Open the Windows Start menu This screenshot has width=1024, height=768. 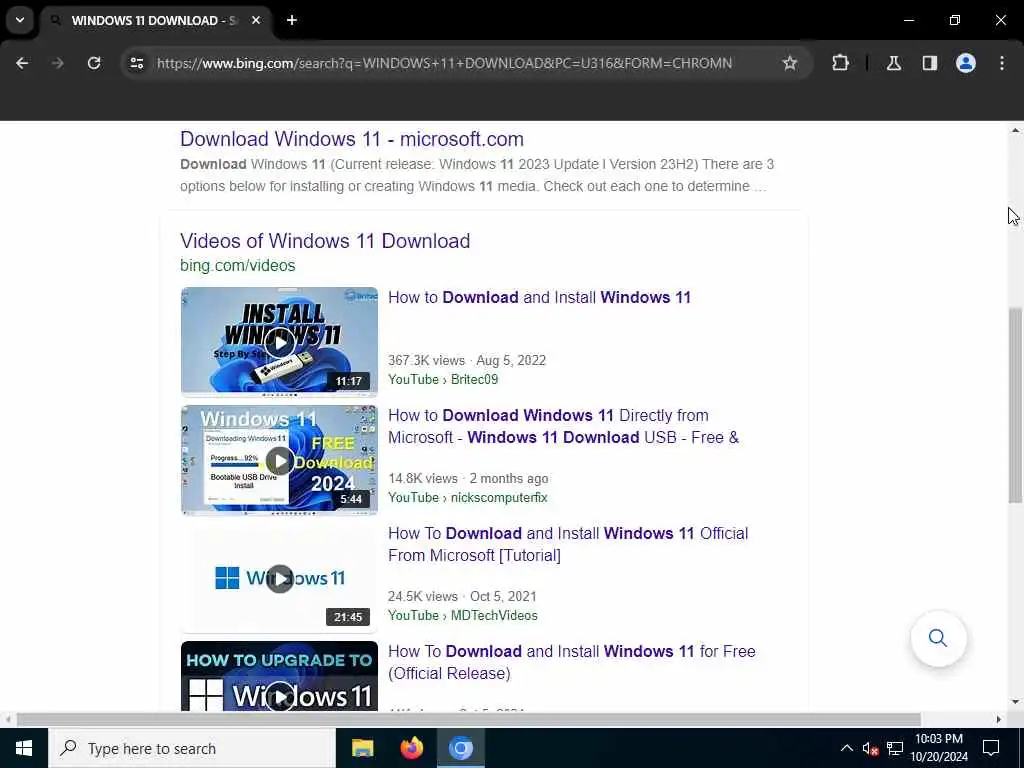coord(24,748)
